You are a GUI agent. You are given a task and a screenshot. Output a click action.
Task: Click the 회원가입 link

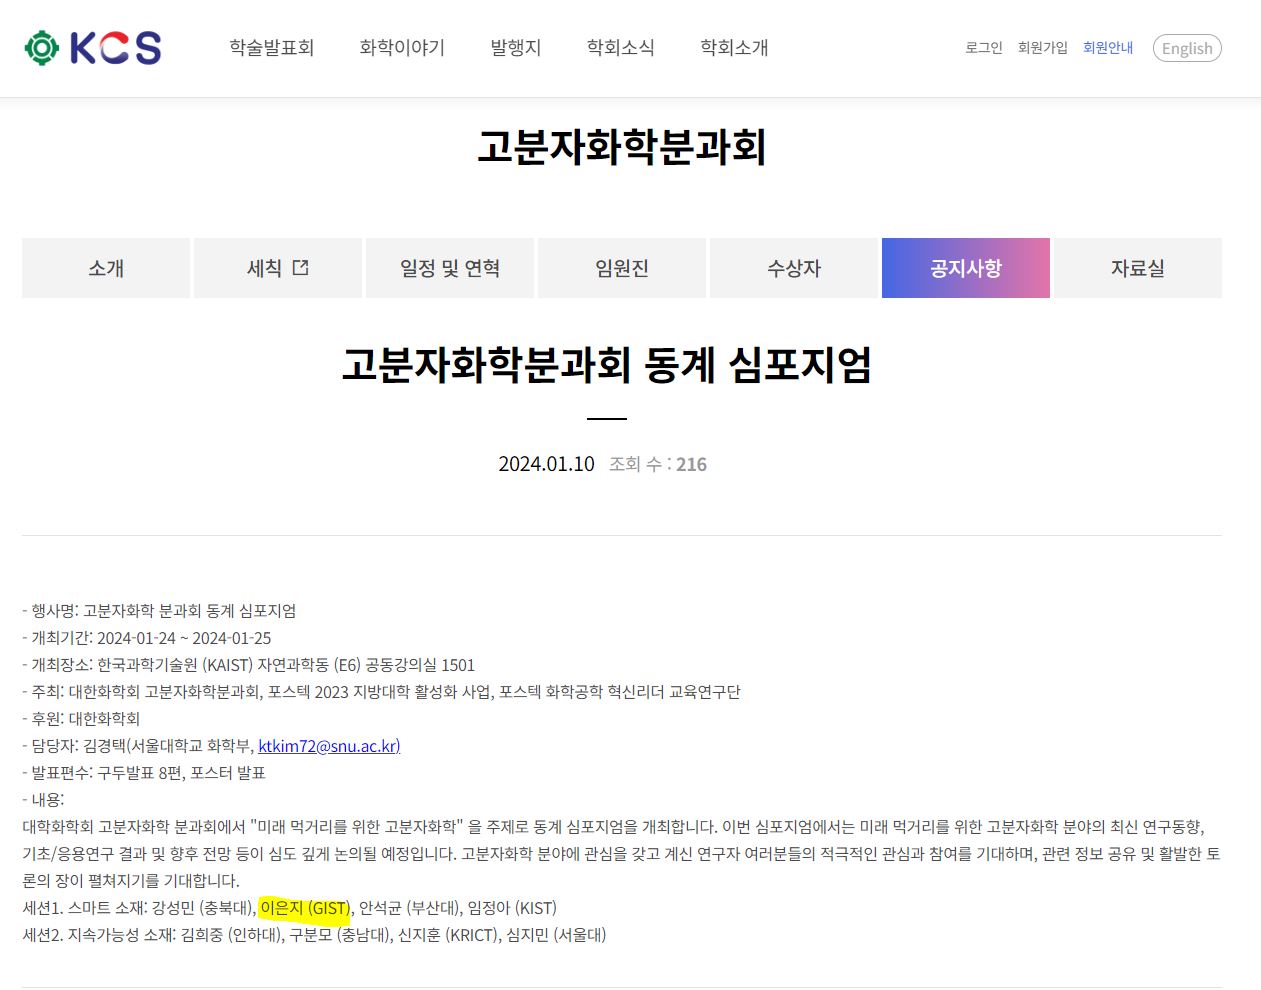(x=1043, y=48)
